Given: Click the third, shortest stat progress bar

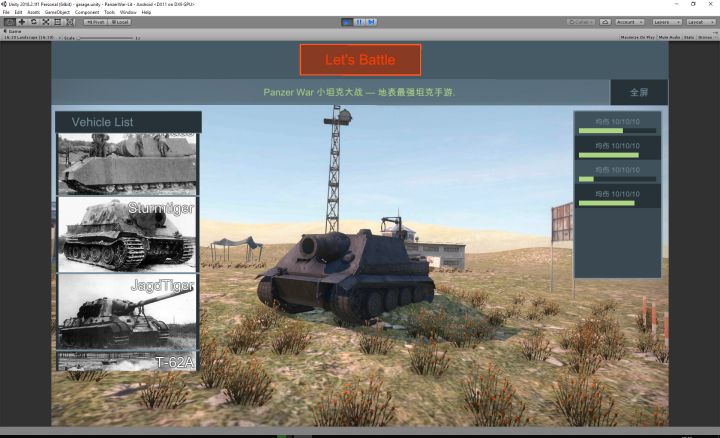Looking at the screenshot, I should point(617,179).
